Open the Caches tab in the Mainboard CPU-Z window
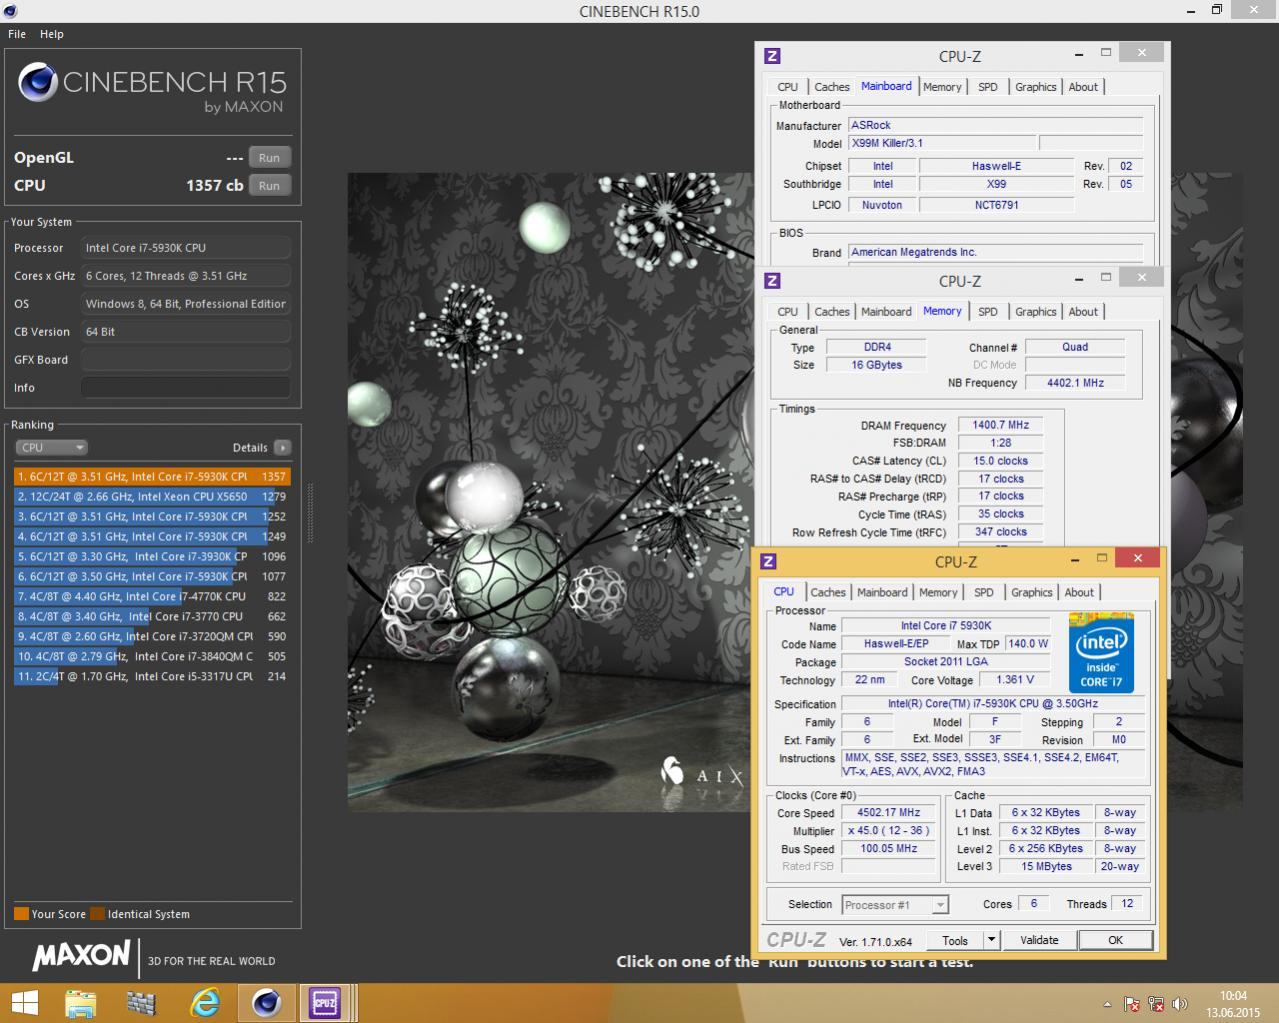This screenshot has height=1023, width=1279. point(831,87)
